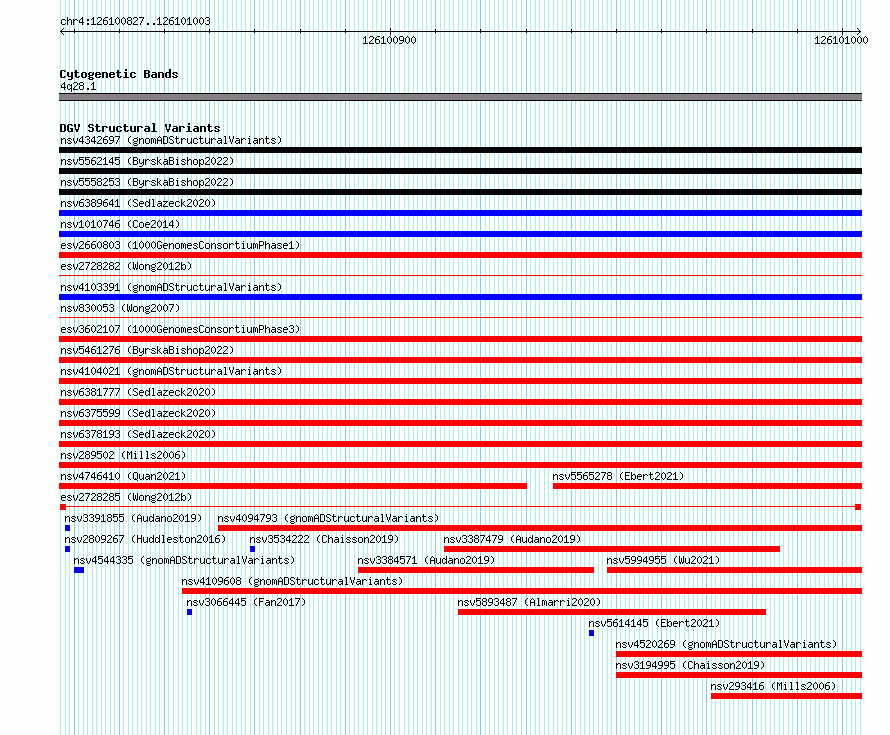Select esv2660803 1000GenomesConsortiumPhase1 label

click(180, 245)
